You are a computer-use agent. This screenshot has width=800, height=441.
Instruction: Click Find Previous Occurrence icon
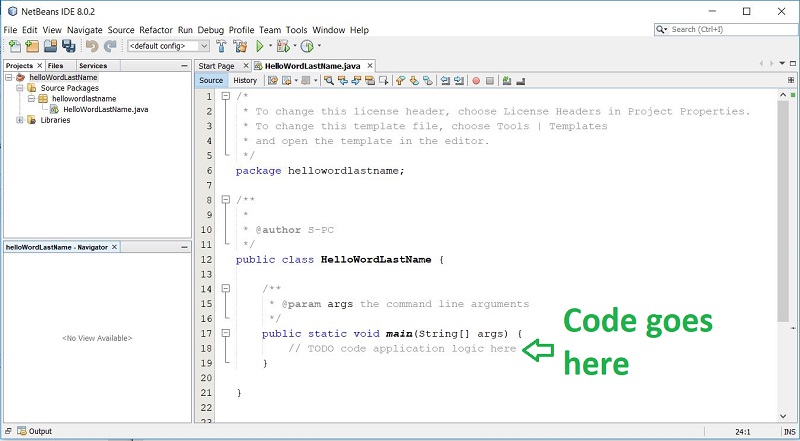343,81
